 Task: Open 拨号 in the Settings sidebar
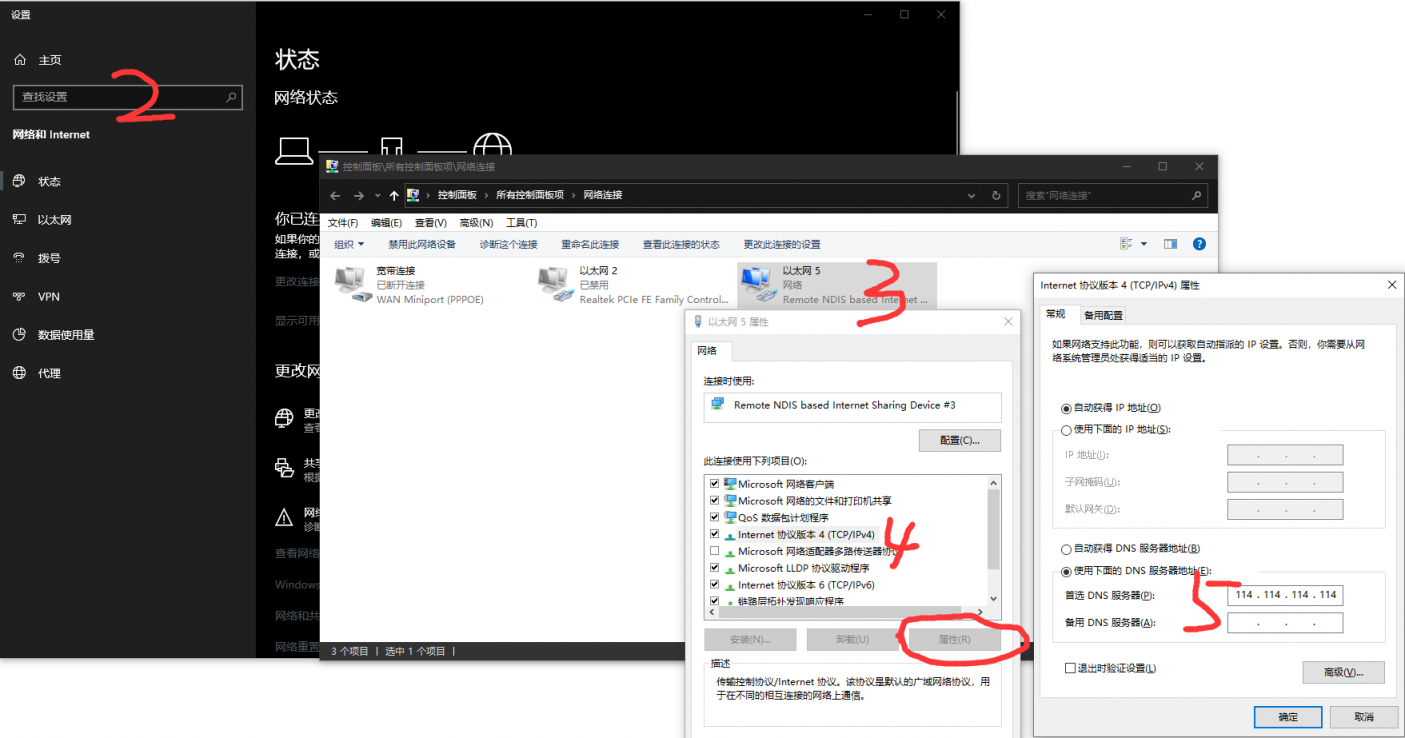coord(49,258)
